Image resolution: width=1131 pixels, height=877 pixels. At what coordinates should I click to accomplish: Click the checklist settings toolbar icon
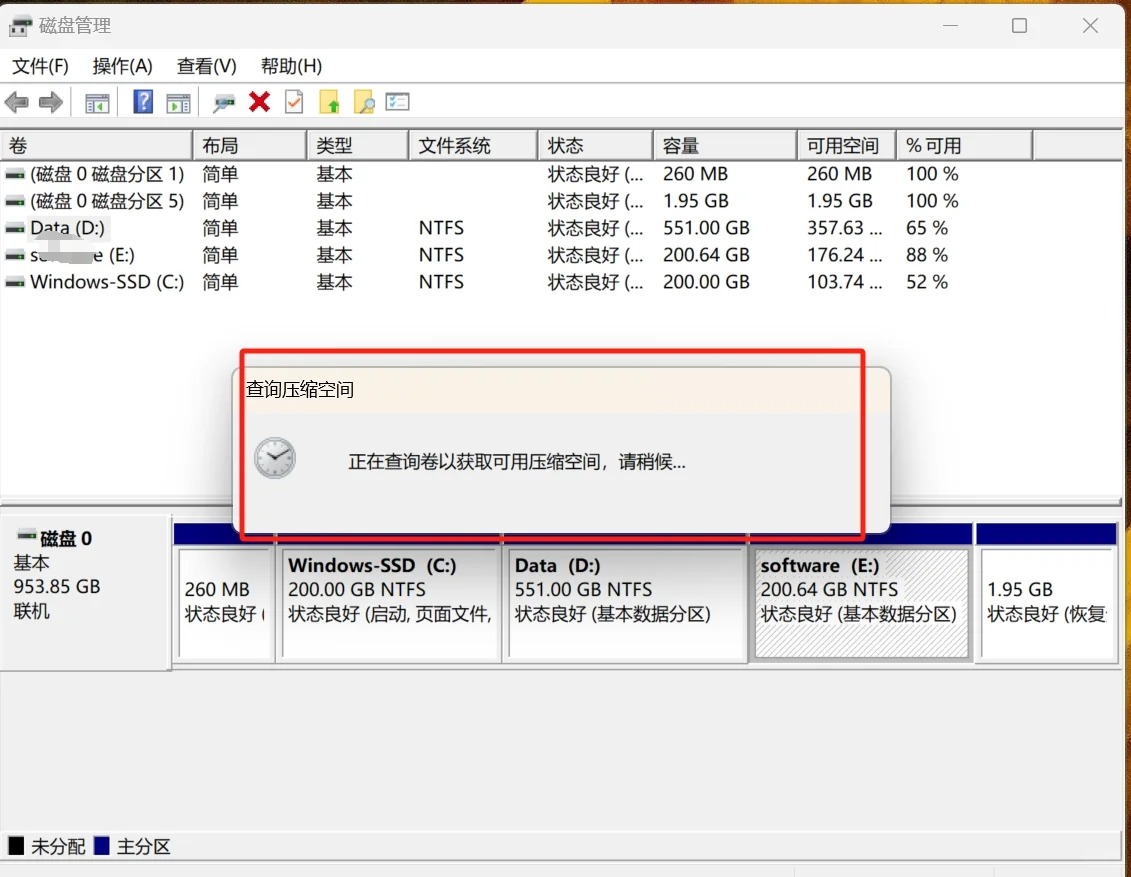(398, 102)
